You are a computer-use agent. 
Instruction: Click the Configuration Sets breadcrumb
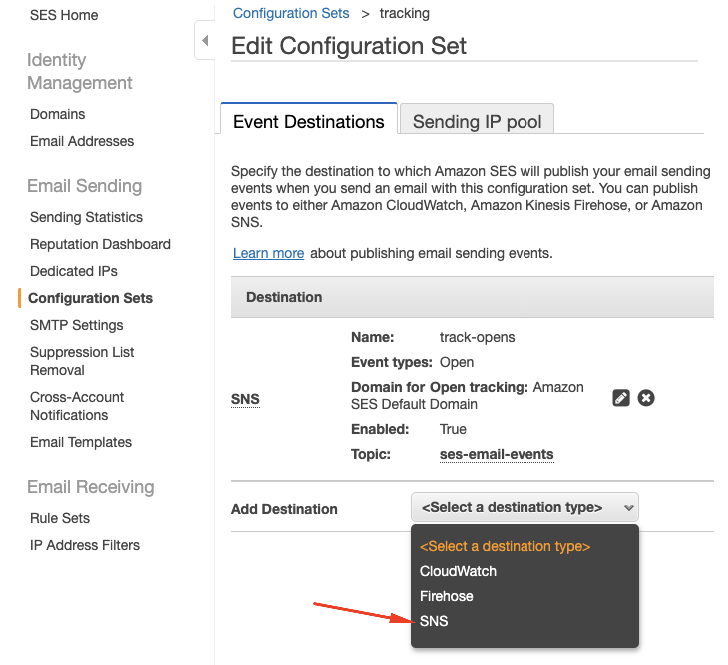291,13
